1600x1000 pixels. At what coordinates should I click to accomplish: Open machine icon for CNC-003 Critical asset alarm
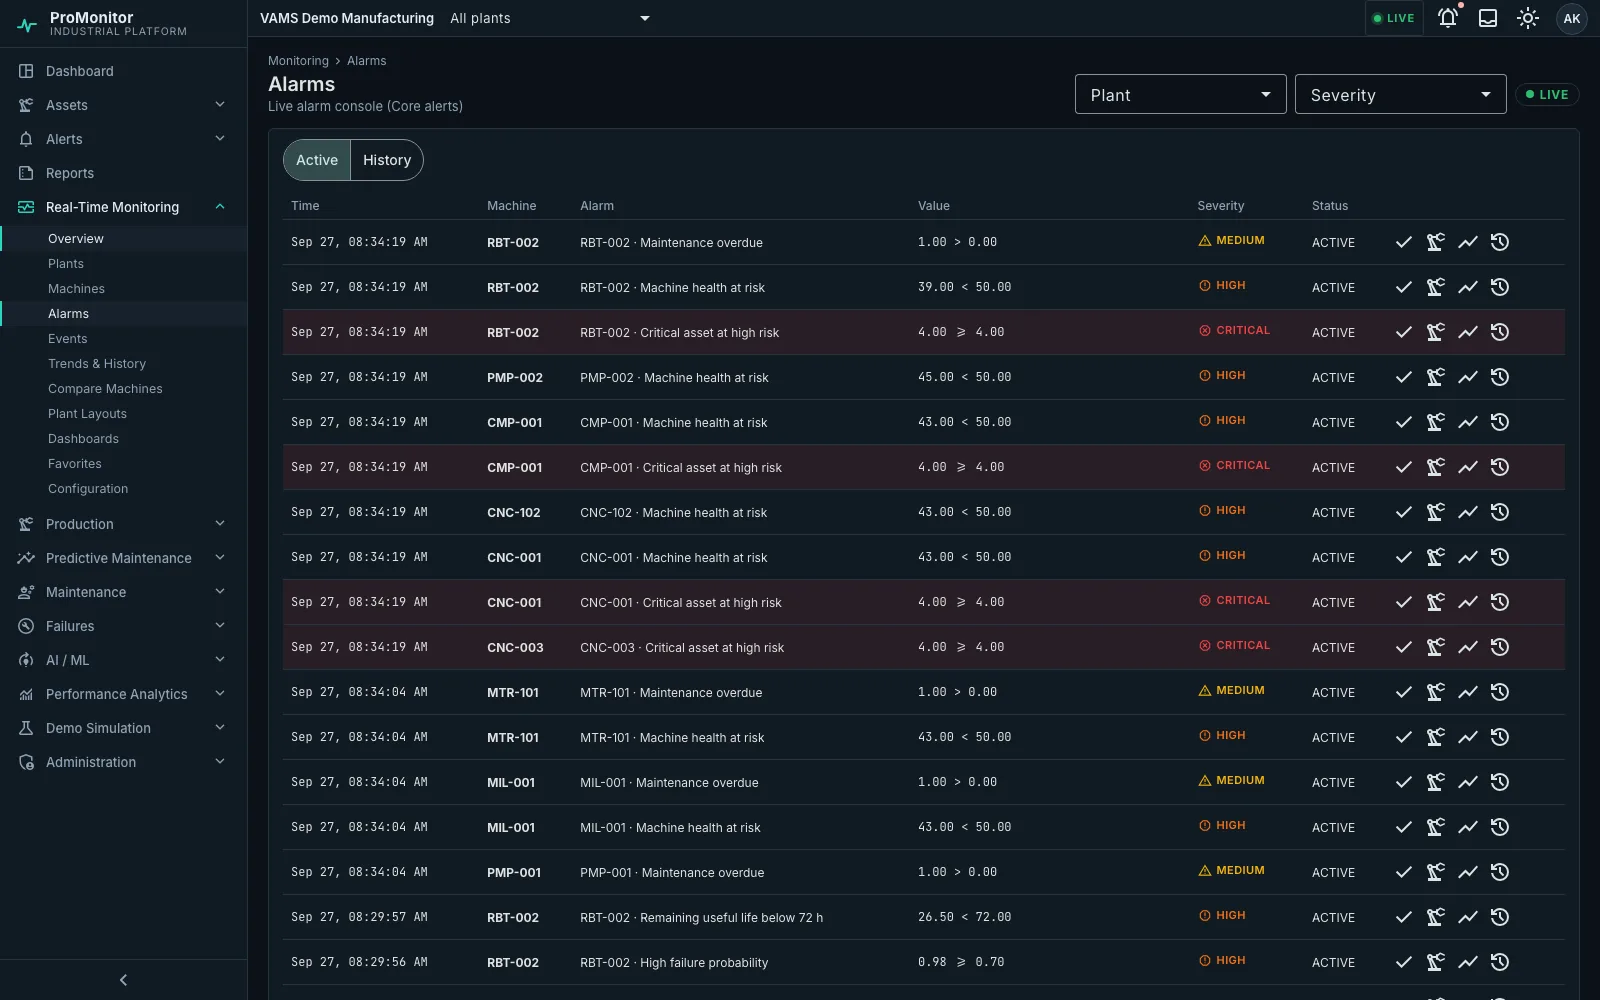point(1436,647)
